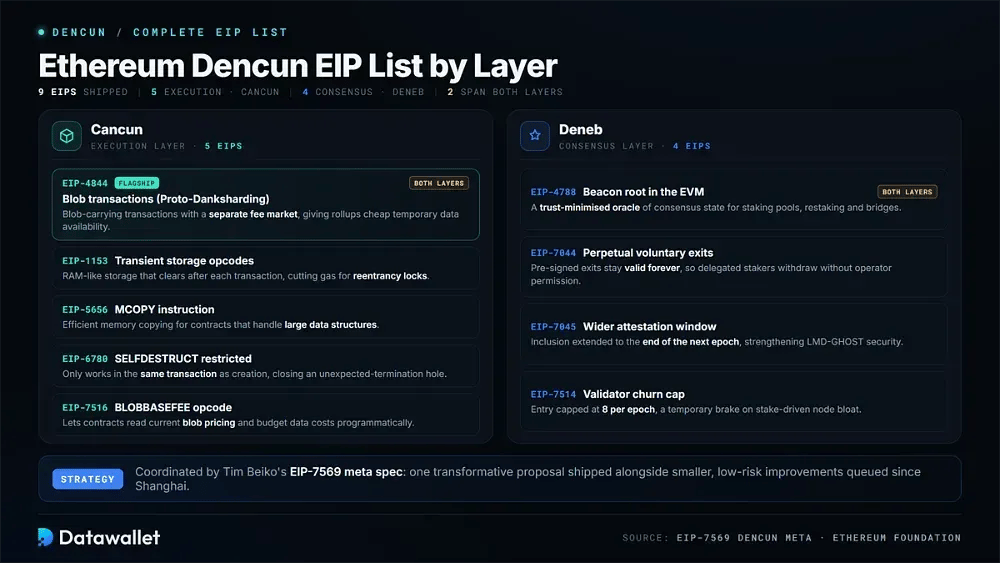Screen dimensions: 1000x563
Task: Select 'Validator churn cap' title
Action: point(634,395)
